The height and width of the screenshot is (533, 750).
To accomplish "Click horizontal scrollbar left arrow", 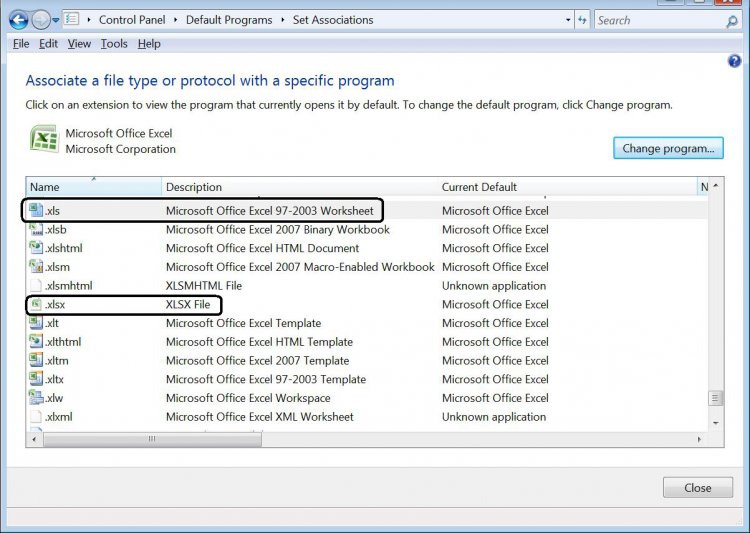I will pyautogui.click(x=33, y=439).
